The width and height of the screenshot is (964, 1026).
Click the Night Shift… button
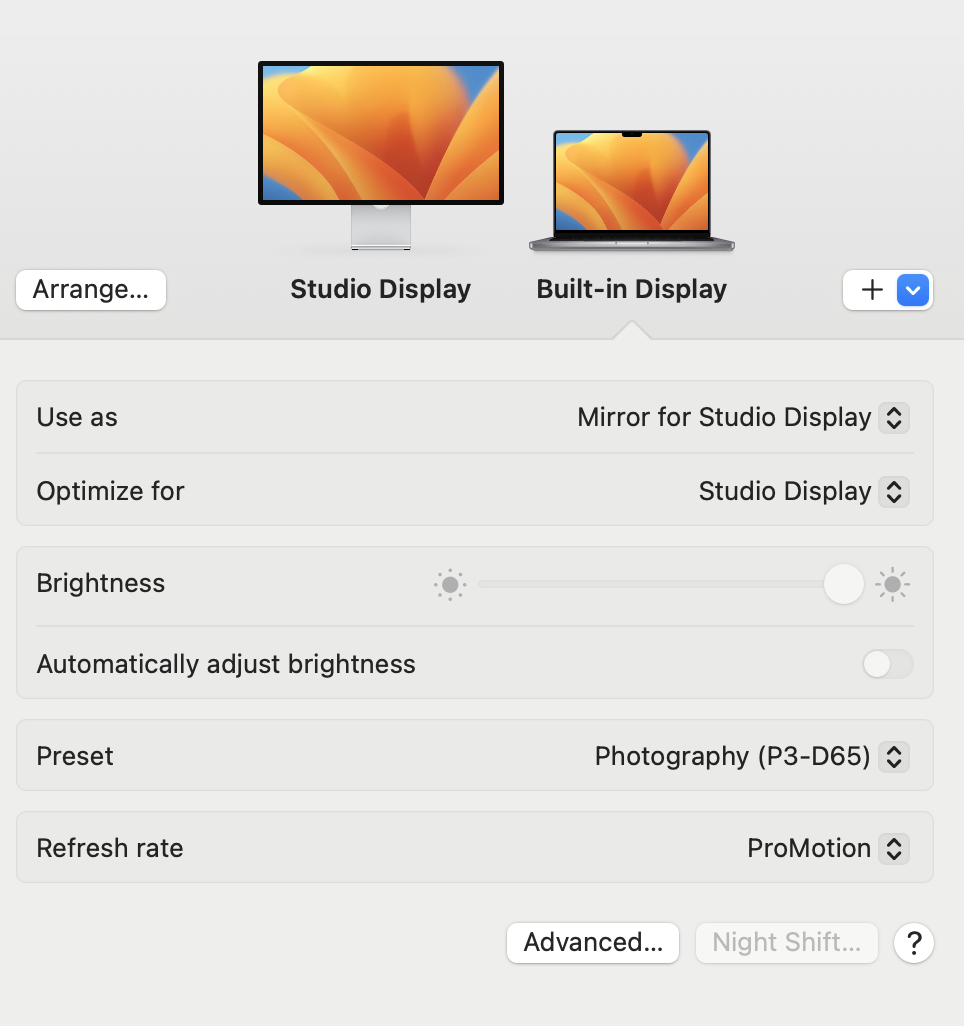click(786, 943)
